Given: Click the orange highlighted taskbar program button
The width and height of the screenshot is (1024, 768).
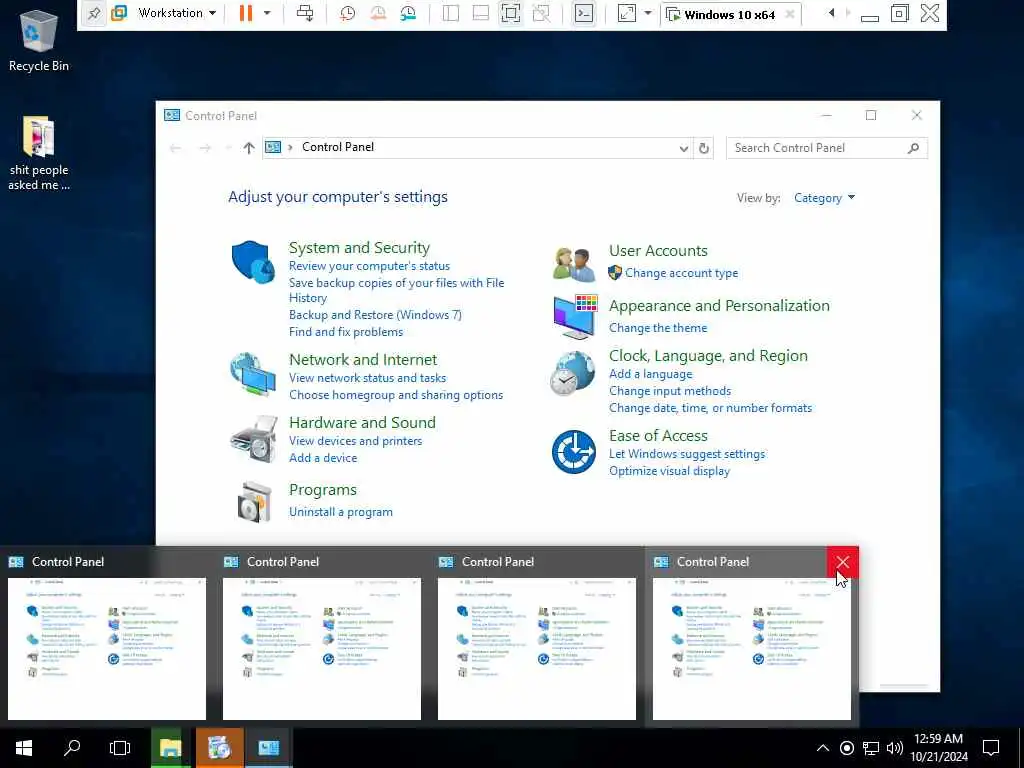Looking at the screenshot, I should 219,748.
